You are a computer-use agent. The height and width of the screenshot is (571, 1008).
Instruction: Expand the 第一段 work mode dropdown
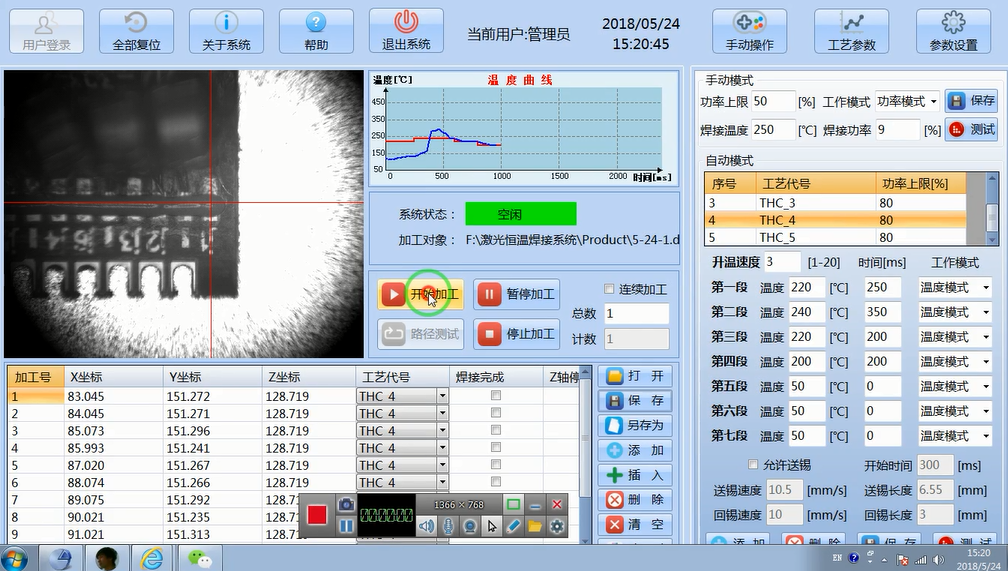[x=983, y=288]
